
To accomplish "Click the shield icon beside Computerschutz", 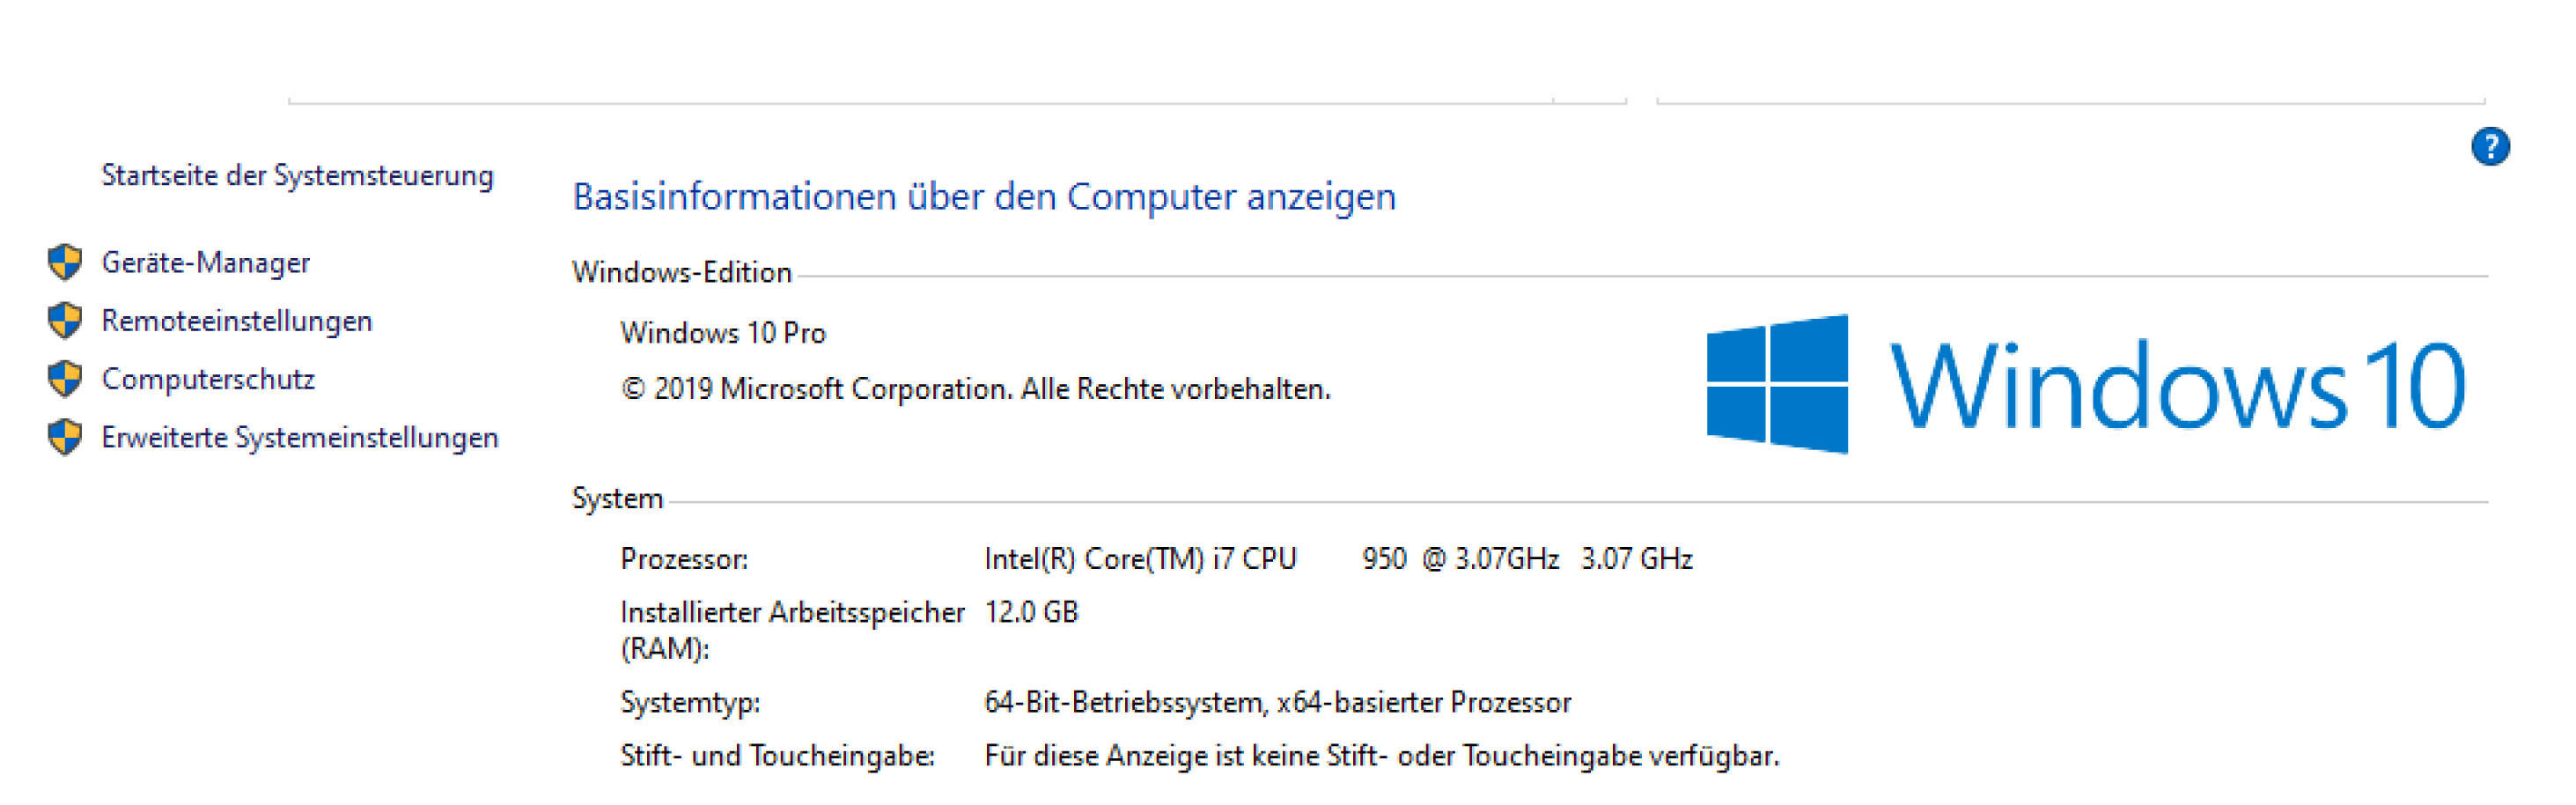I will tap(65, 379).
